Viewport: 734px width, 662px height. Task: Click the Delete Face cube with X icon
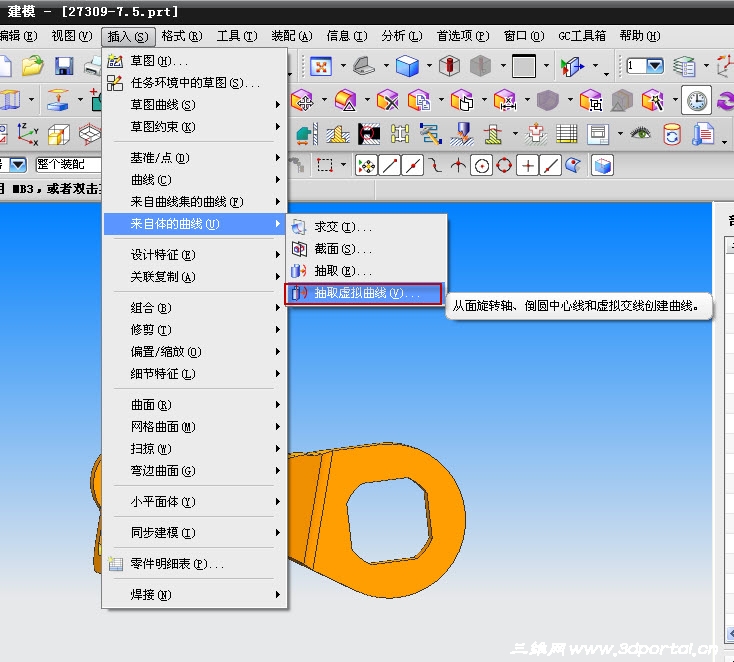coord(388,100)
